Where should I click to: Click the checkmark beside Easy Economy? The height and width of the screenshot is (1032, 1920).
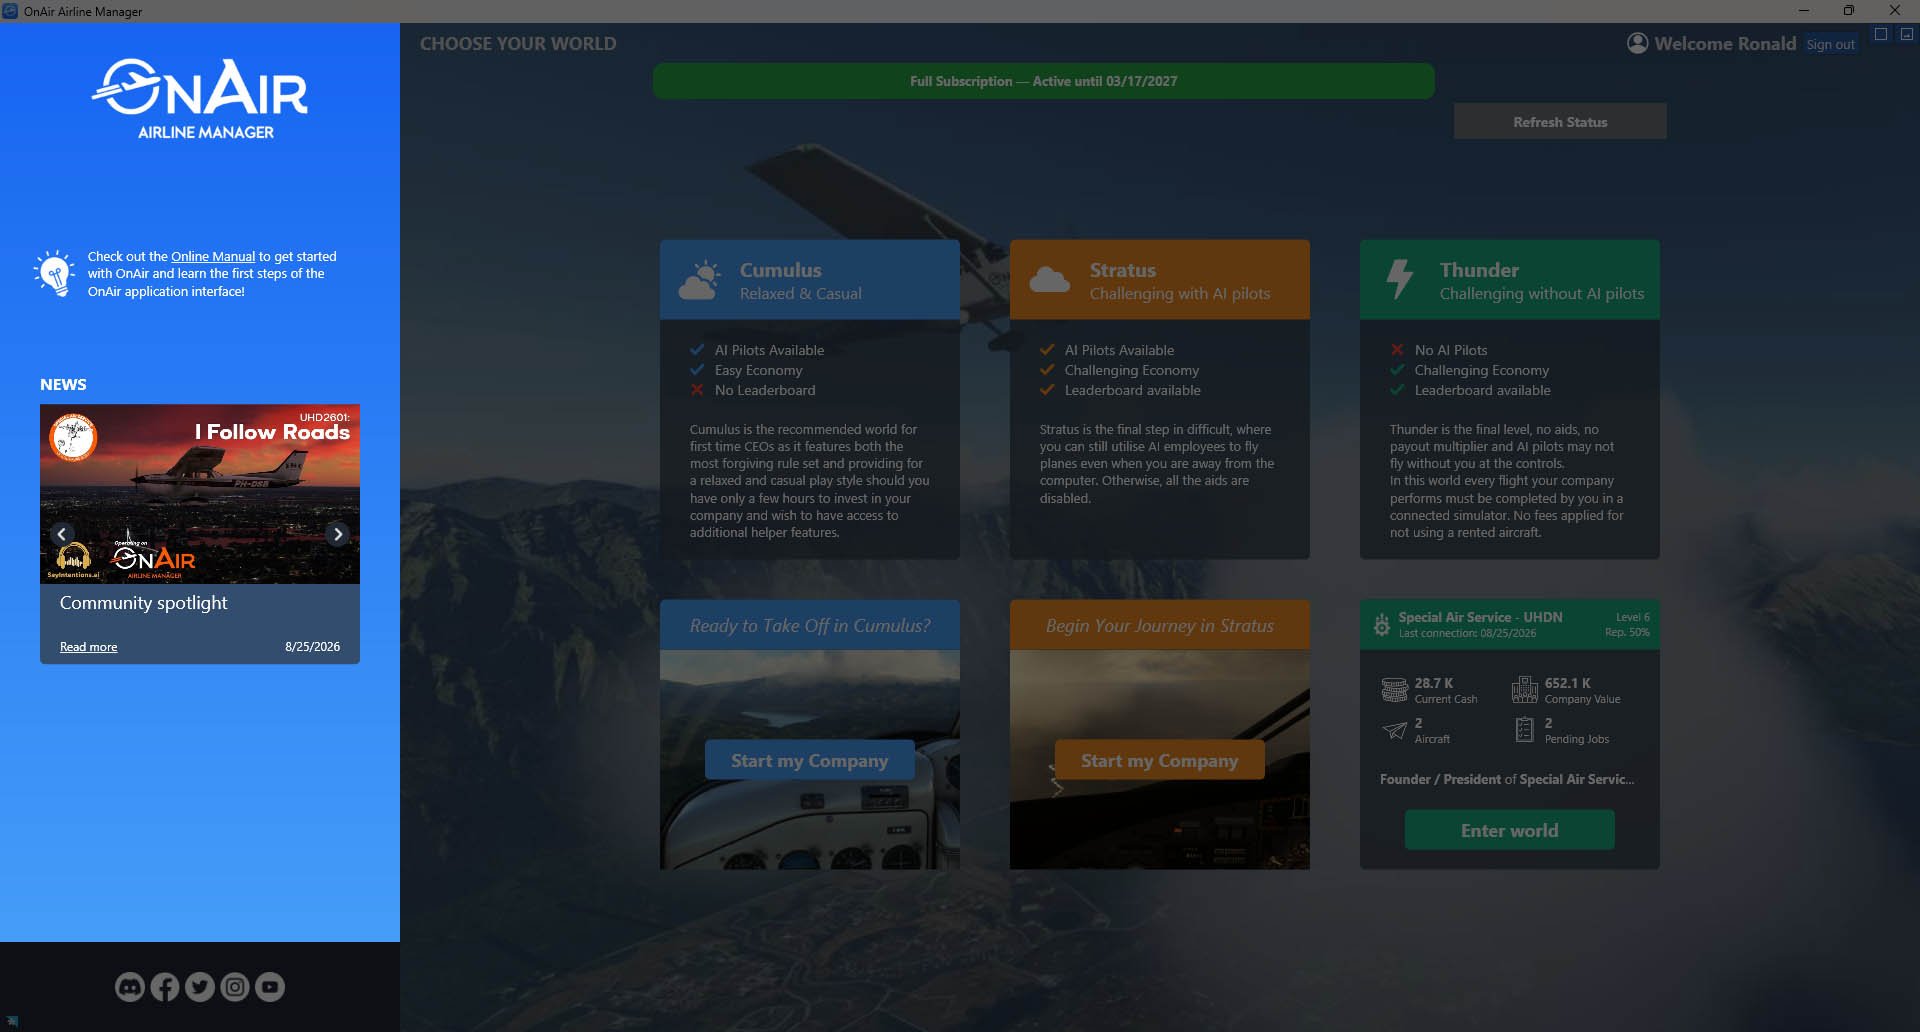[x=697, y=370]
